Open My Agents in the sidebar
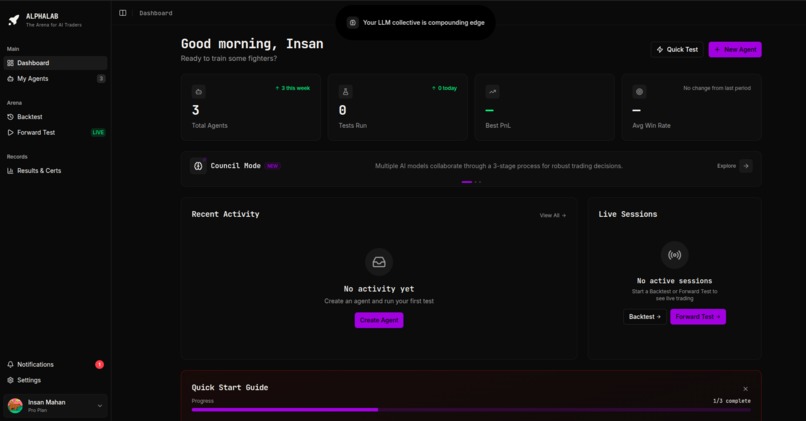This screenshot has width=806, height=421. [x=55, y=79]
